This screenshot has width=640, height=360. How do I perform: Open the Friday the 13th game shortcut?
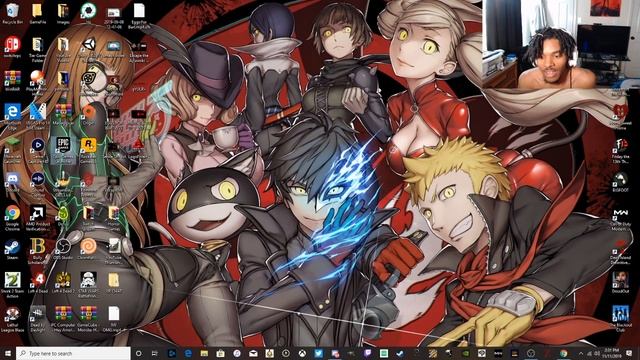[621, 150]
